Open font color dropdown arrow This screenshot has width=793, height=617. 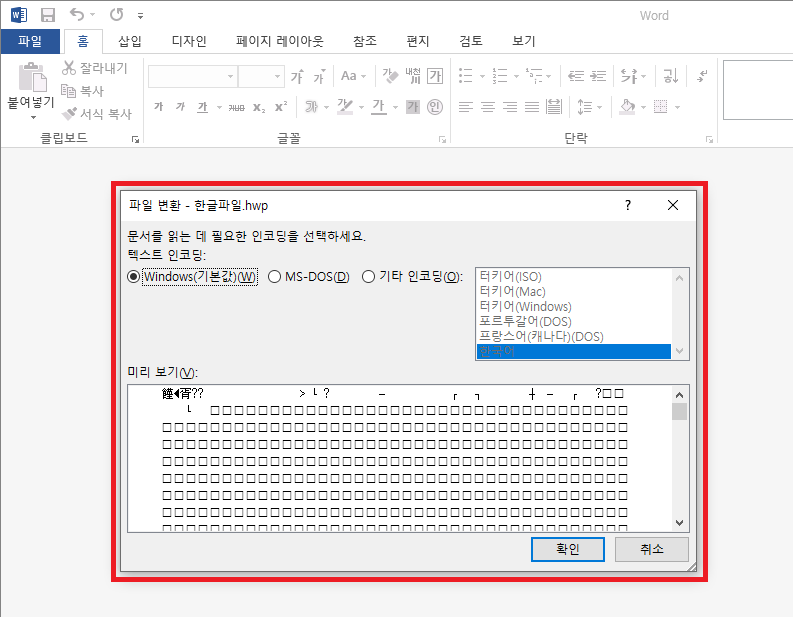[x=395, y=107]
